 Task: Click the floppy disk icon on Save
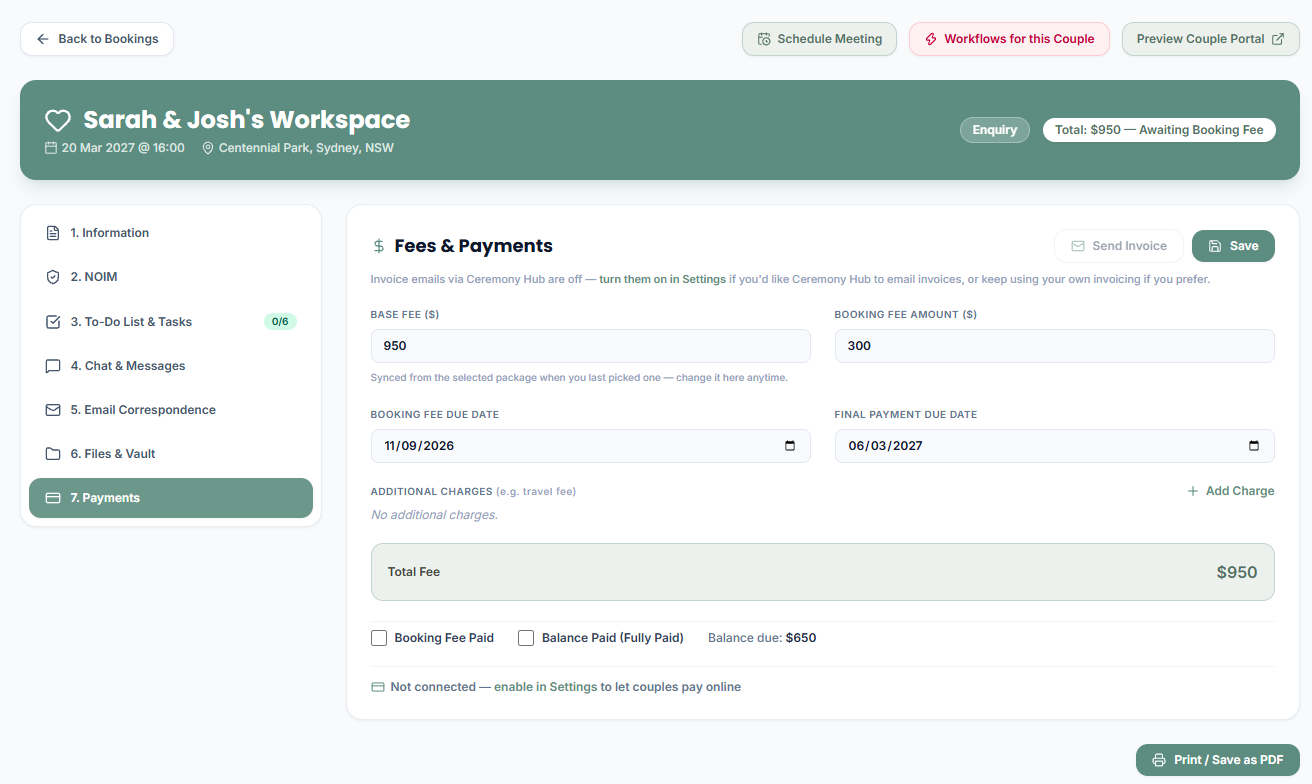coord(1215,246)
